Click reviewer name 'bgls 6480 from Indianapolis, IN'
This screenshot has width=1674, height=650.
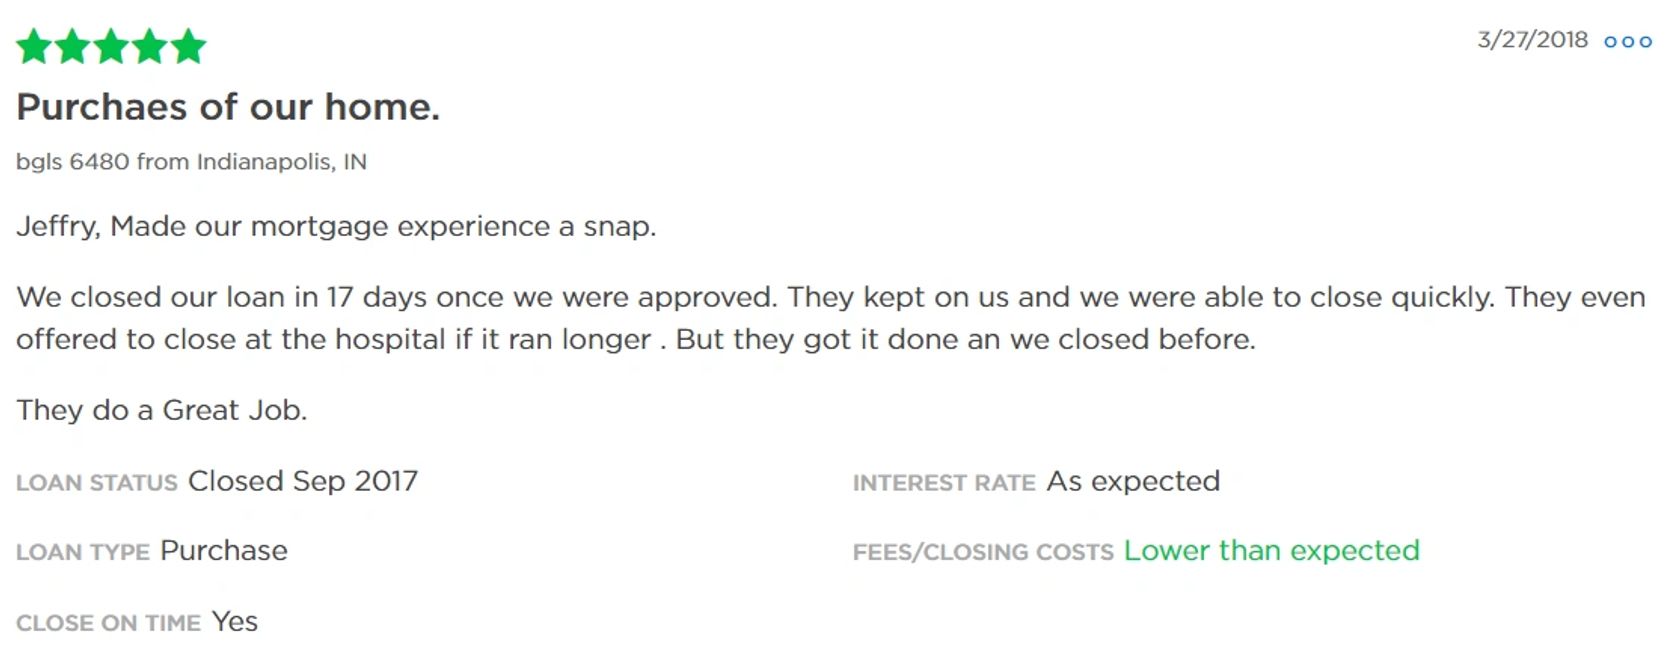191,162
